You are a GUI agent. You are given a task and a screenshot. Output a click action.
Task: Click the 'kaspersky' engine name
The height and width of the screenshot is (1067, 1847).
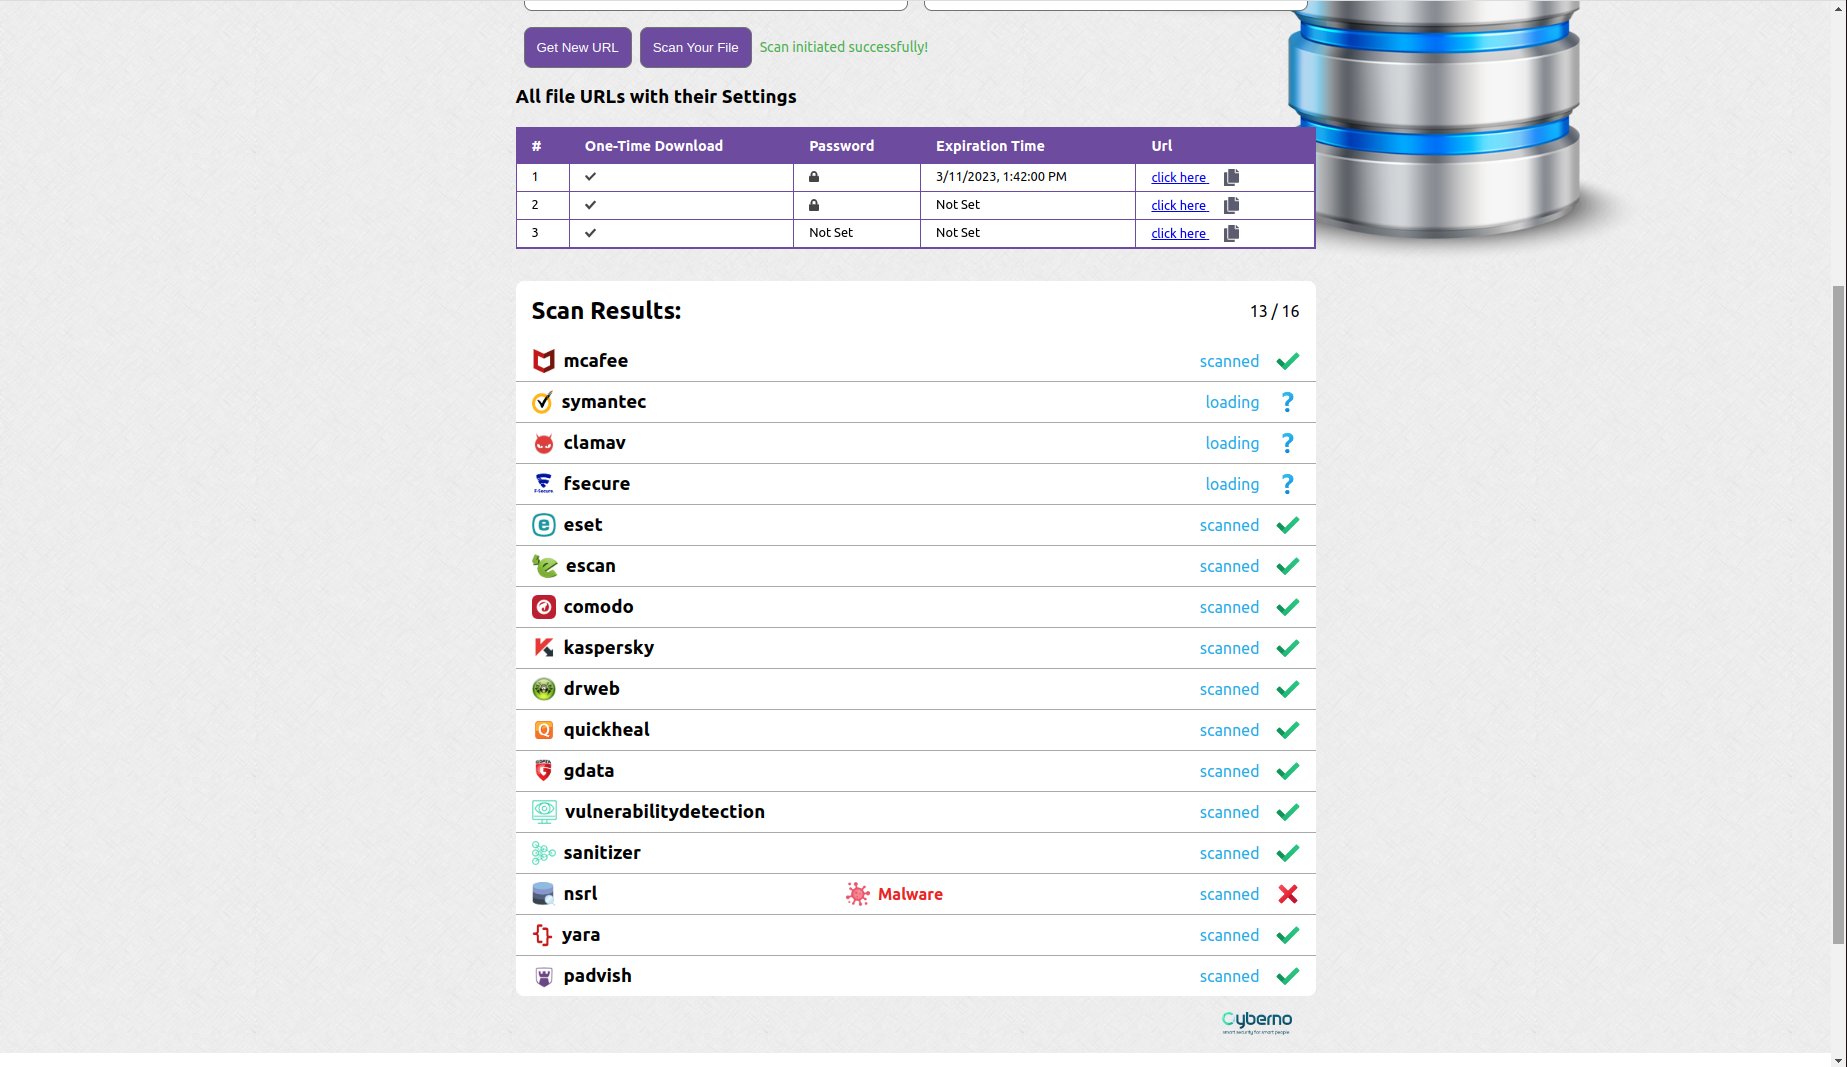pyautogui.click(x=608, y=648)
